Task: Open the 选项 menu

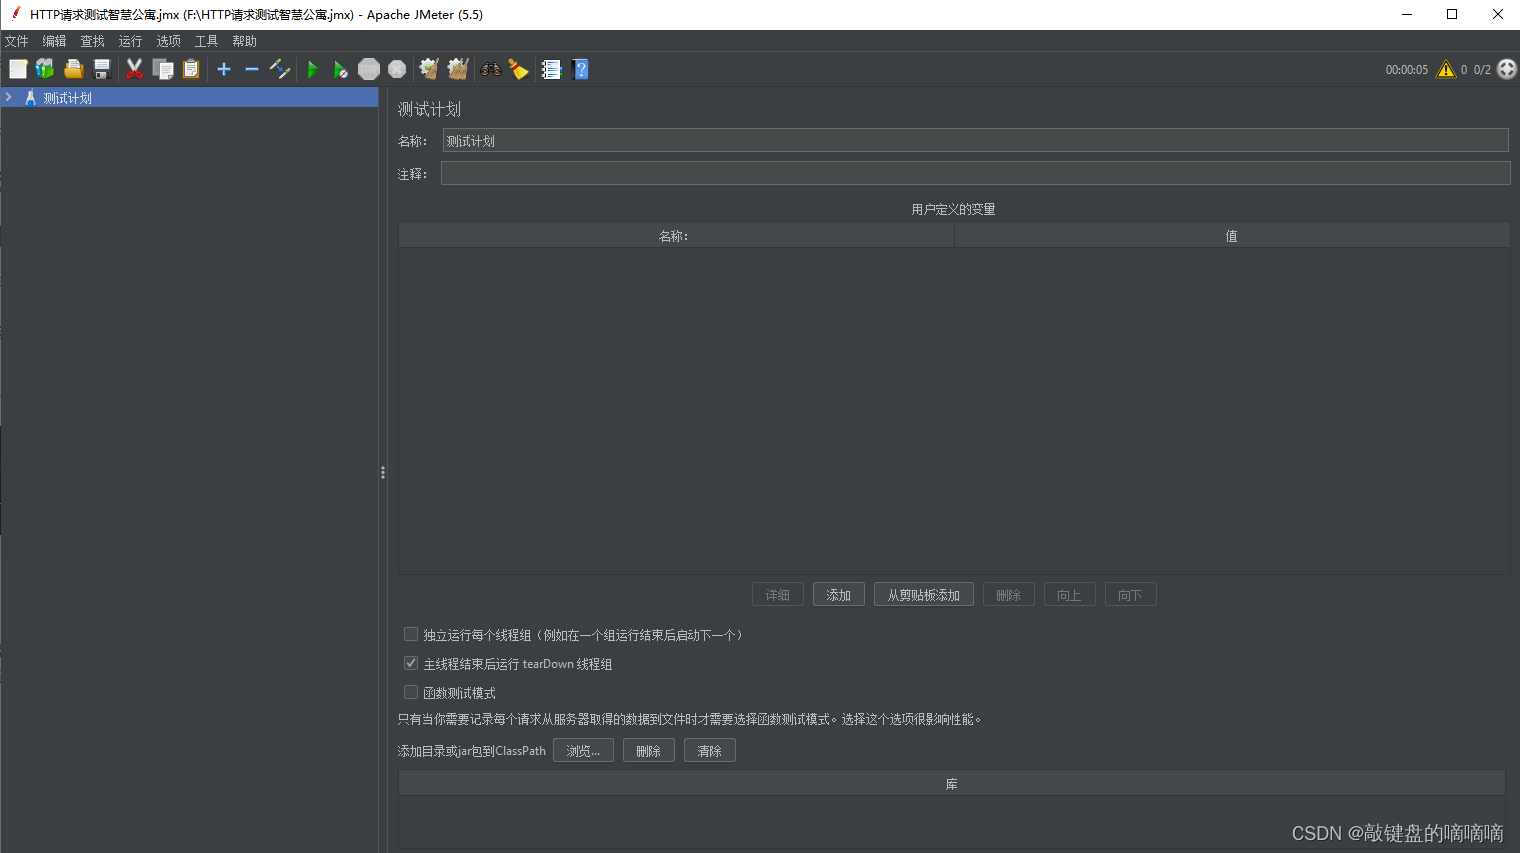Action: (x=168, y=41)
